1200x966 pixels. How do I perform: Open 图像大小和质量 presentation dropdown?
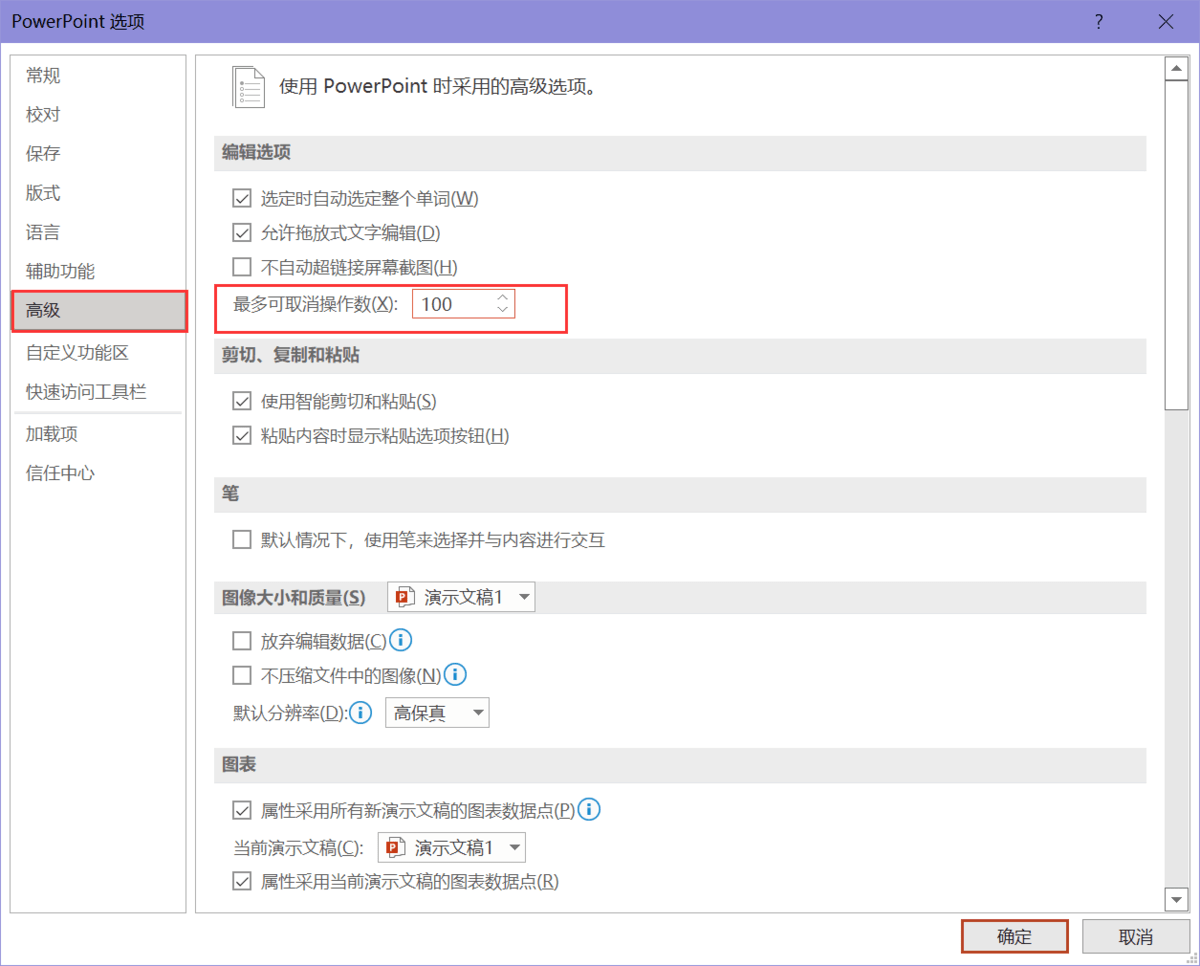[x=461, y=597]
